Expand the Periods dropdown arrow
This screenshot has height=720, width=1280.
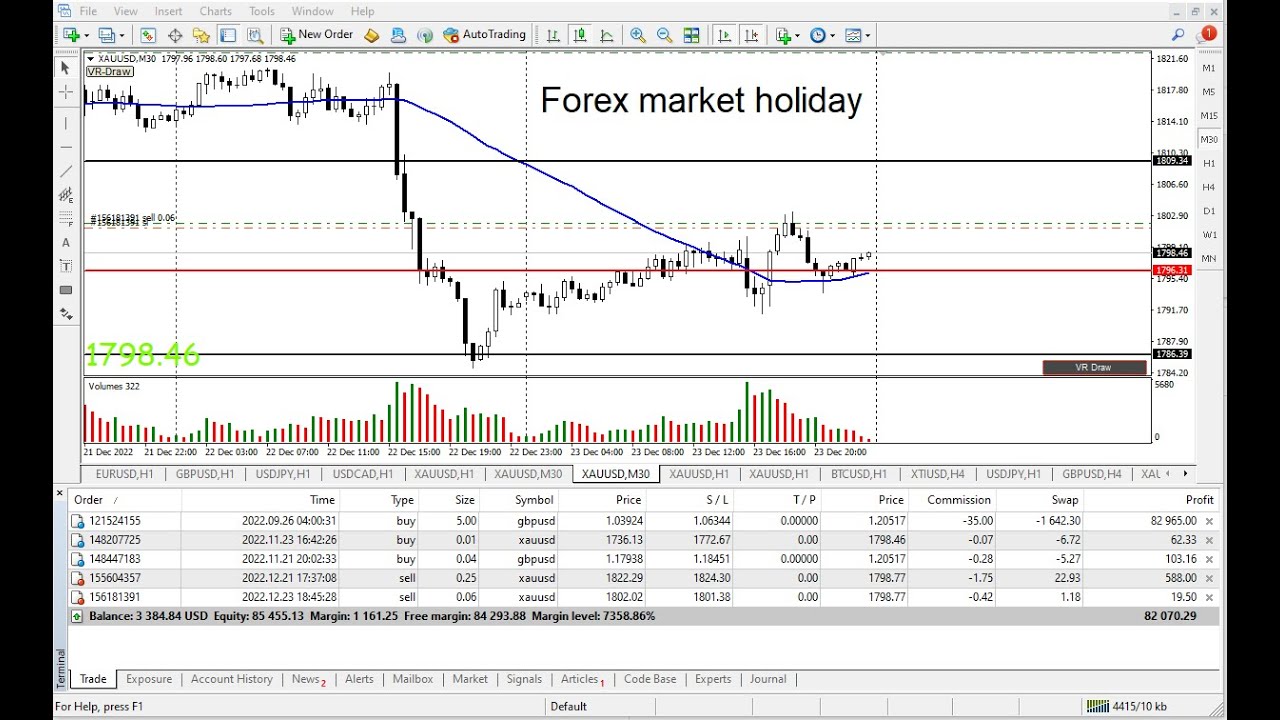click(834, 35)
